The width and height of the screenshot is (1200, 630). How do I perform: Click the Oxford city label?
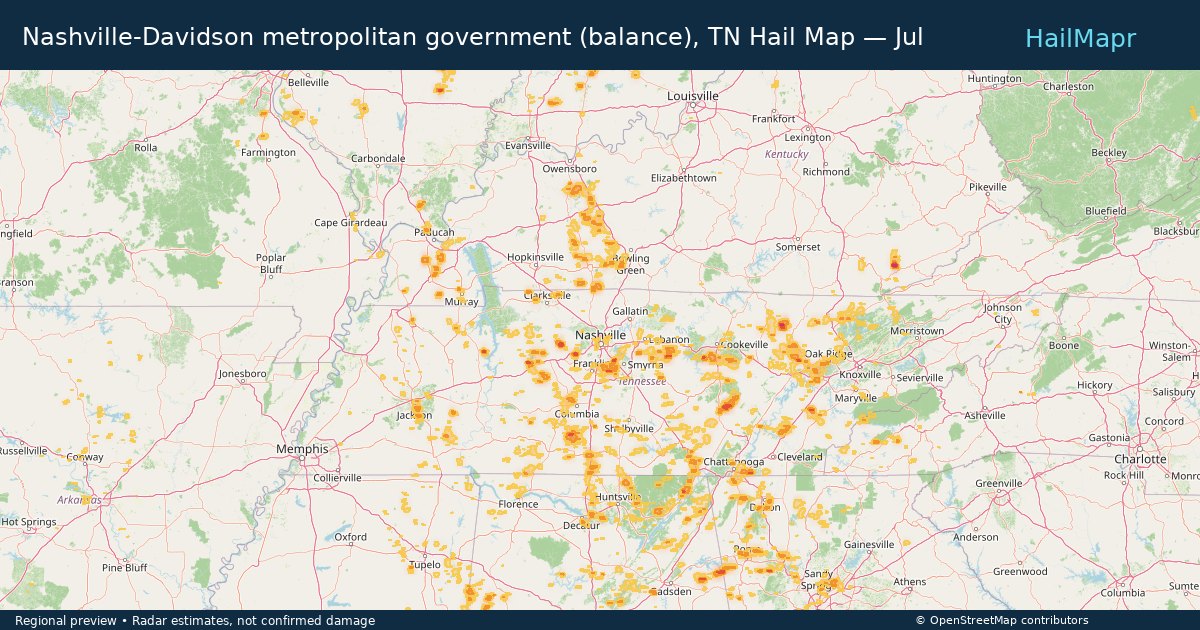[x=350, y=537]
